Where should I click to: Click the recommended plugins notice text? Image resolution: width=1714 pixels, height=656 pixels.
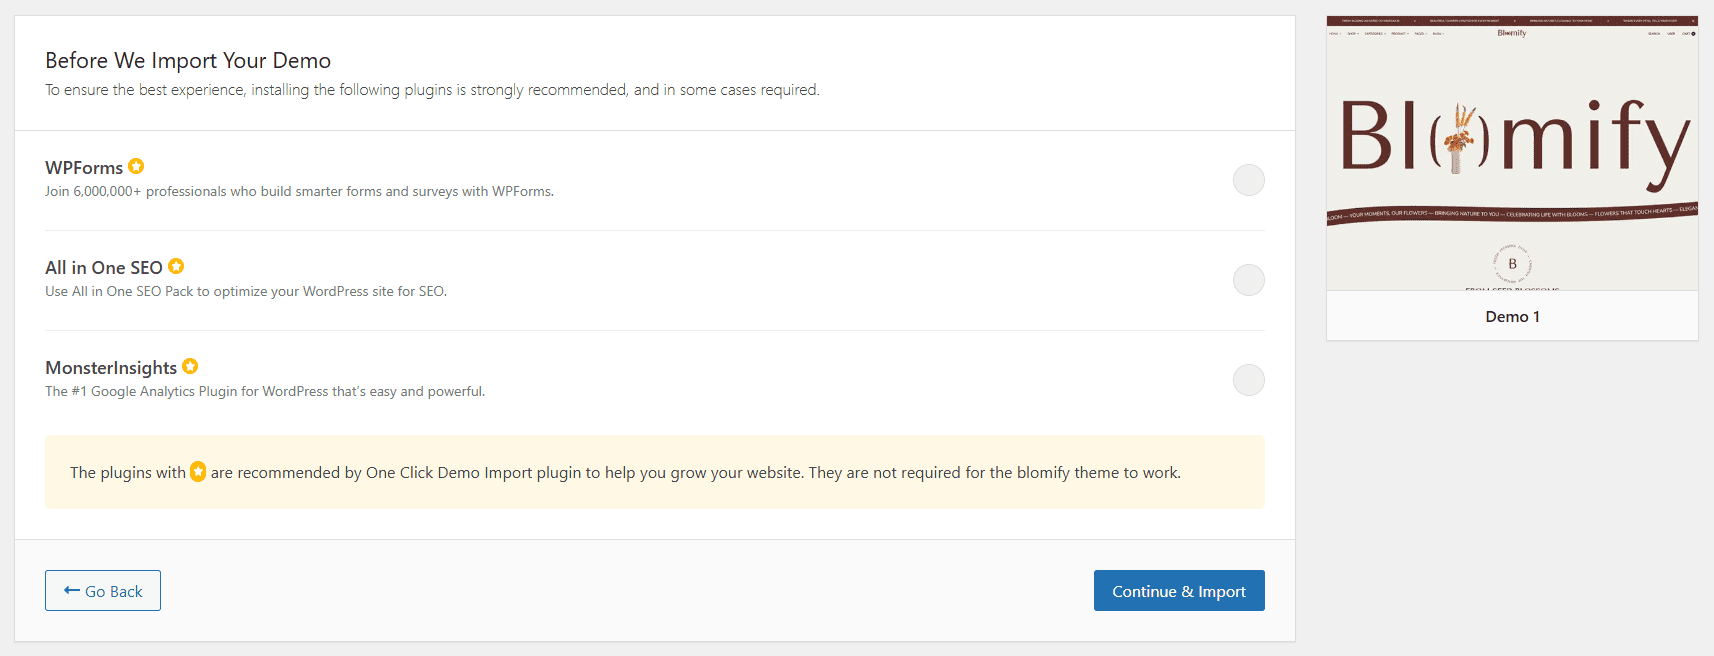point(625,472)
